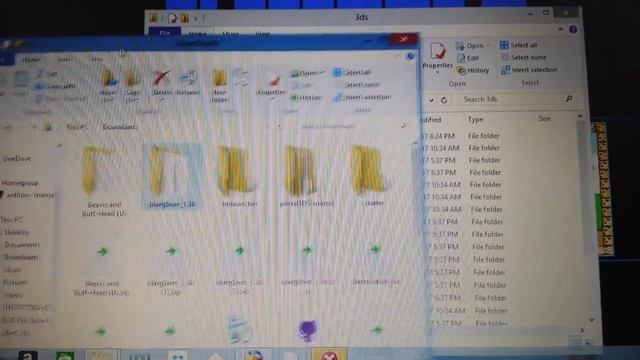The height and width of the screenshot is (360, 640).
Task: Open address history dropdown in 3ds window
Action: click(x=431, y=100)
